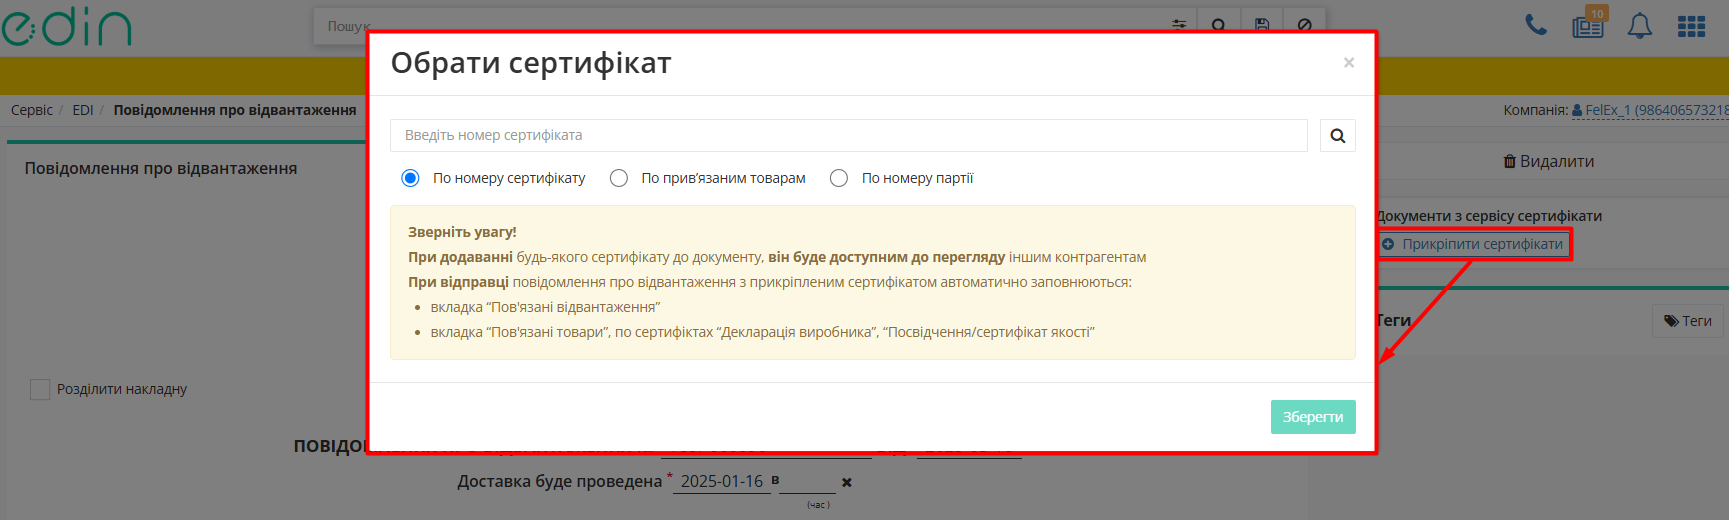Click the 'Зверніть увагу!' notice heading
The image size is (1729, 520).
point(462,232)
